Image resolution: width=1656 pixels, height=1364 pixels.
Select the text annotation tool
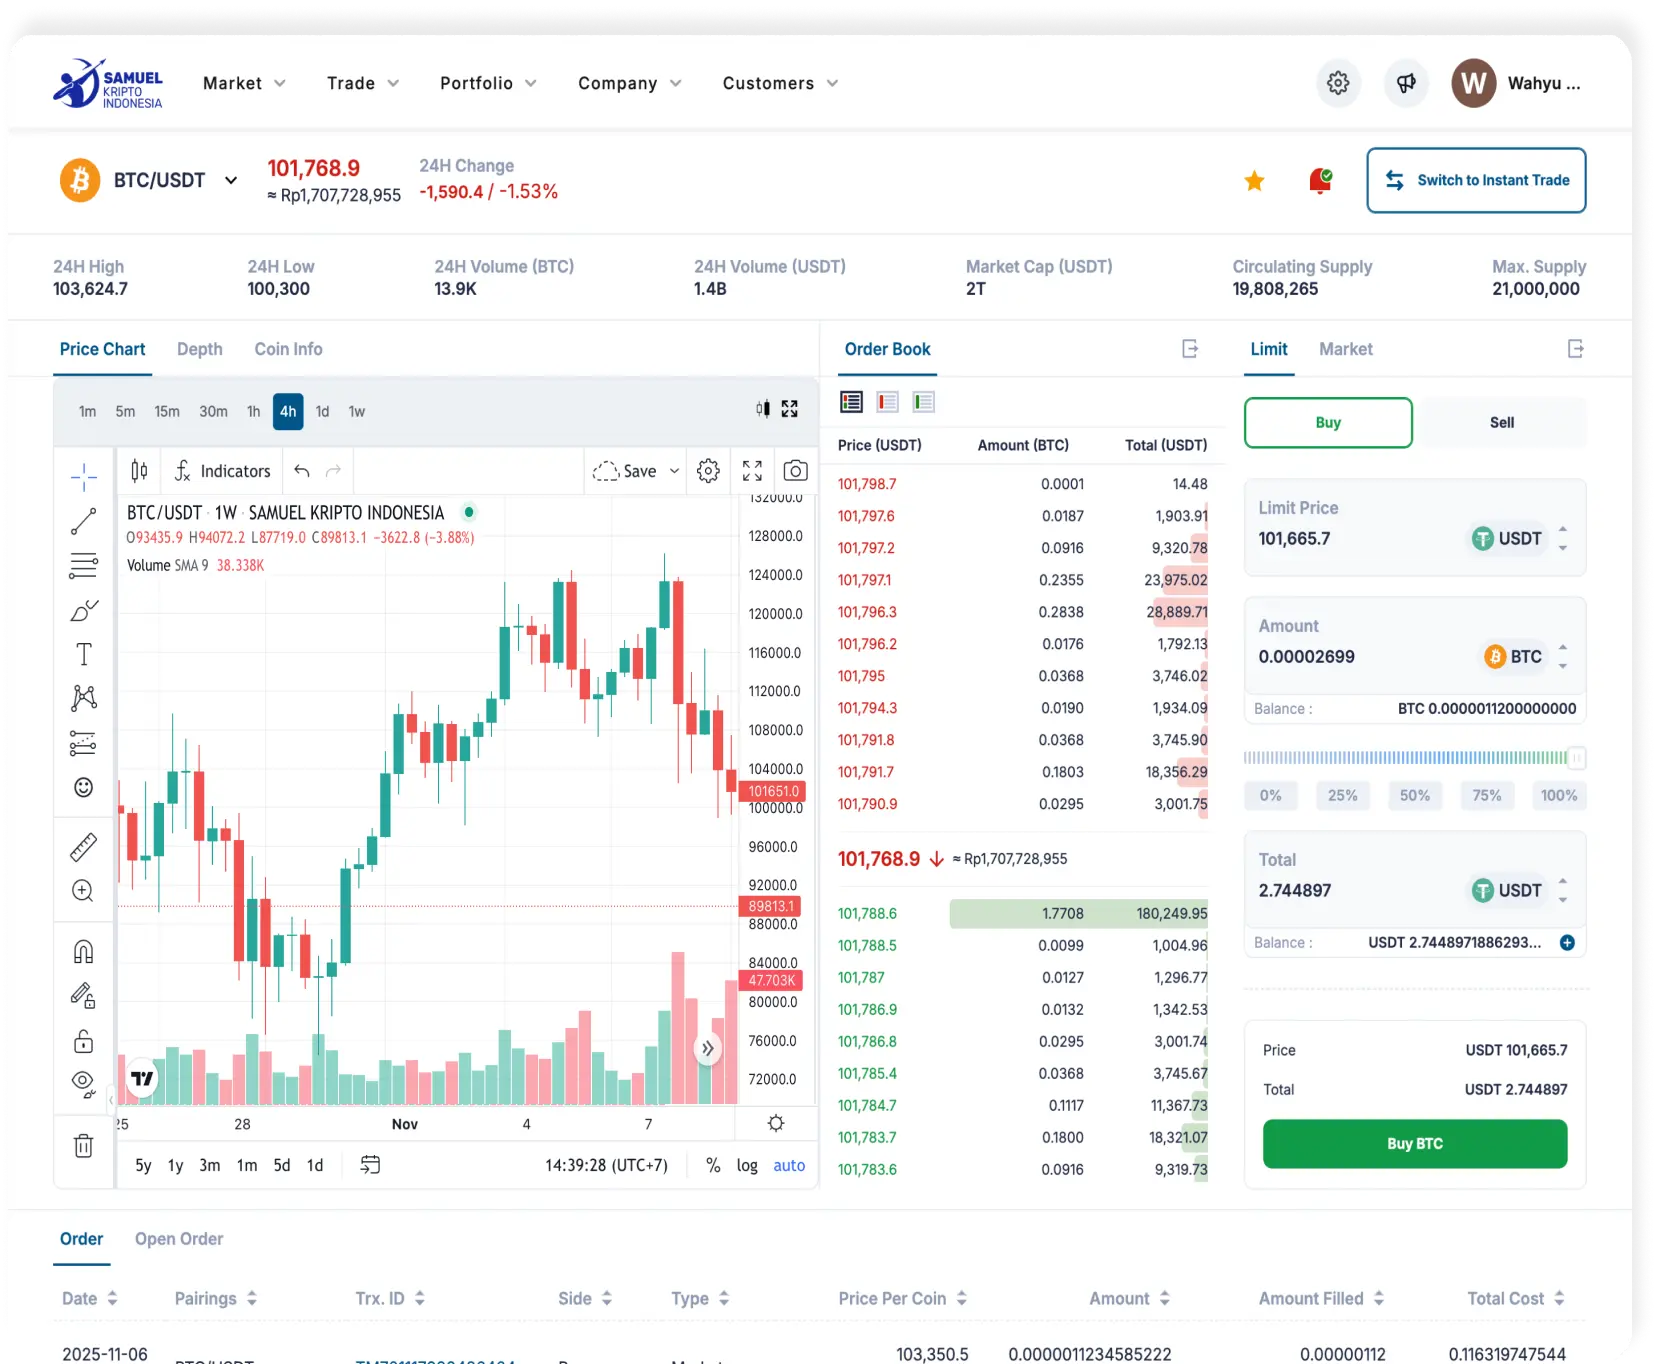(83, 654)
